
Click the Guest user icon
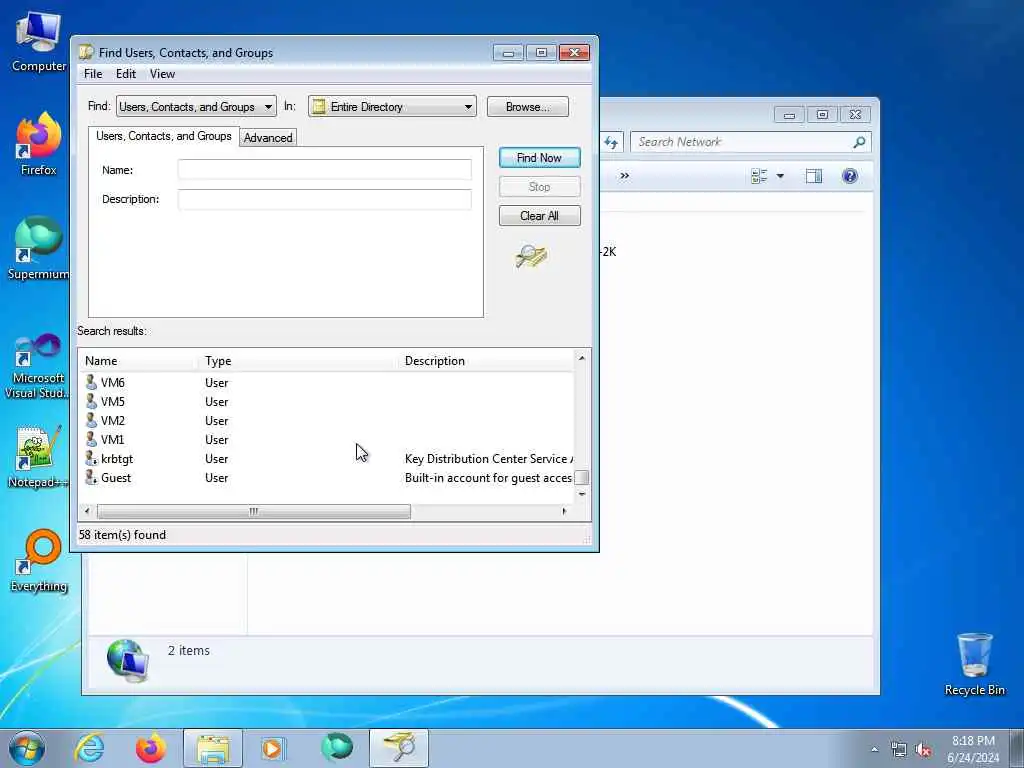pyautogui.click(x=91, y=477)
